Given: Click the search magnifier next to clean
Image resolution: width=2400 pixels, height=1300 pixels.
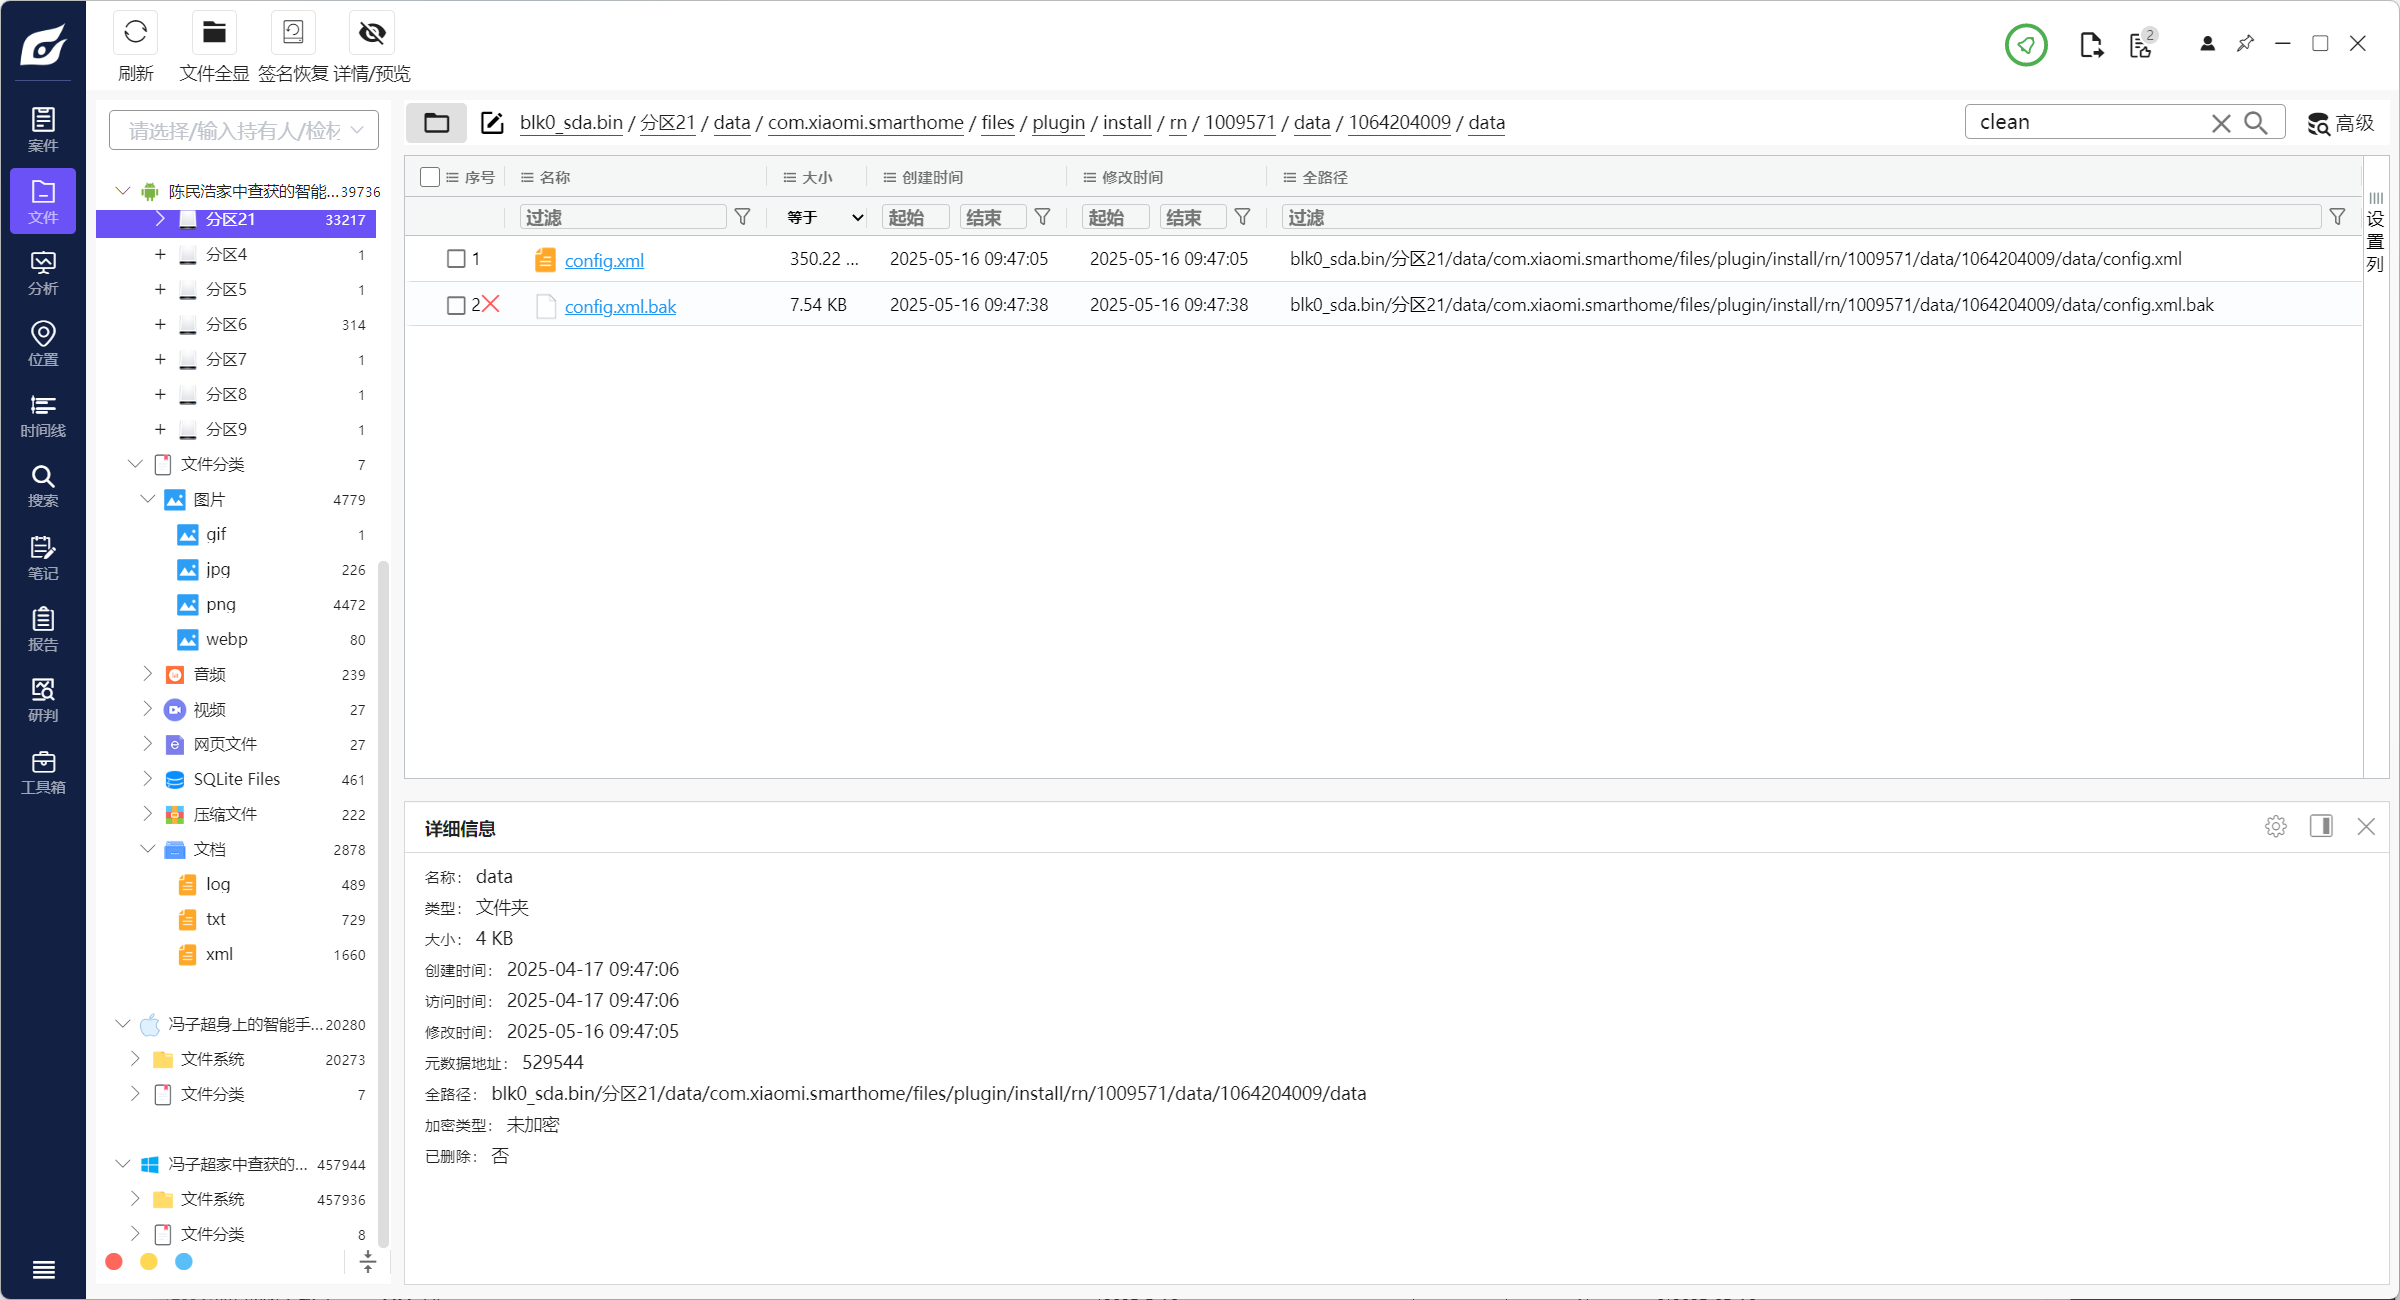Looking at the screenshot, I should tap(2255, 123).
